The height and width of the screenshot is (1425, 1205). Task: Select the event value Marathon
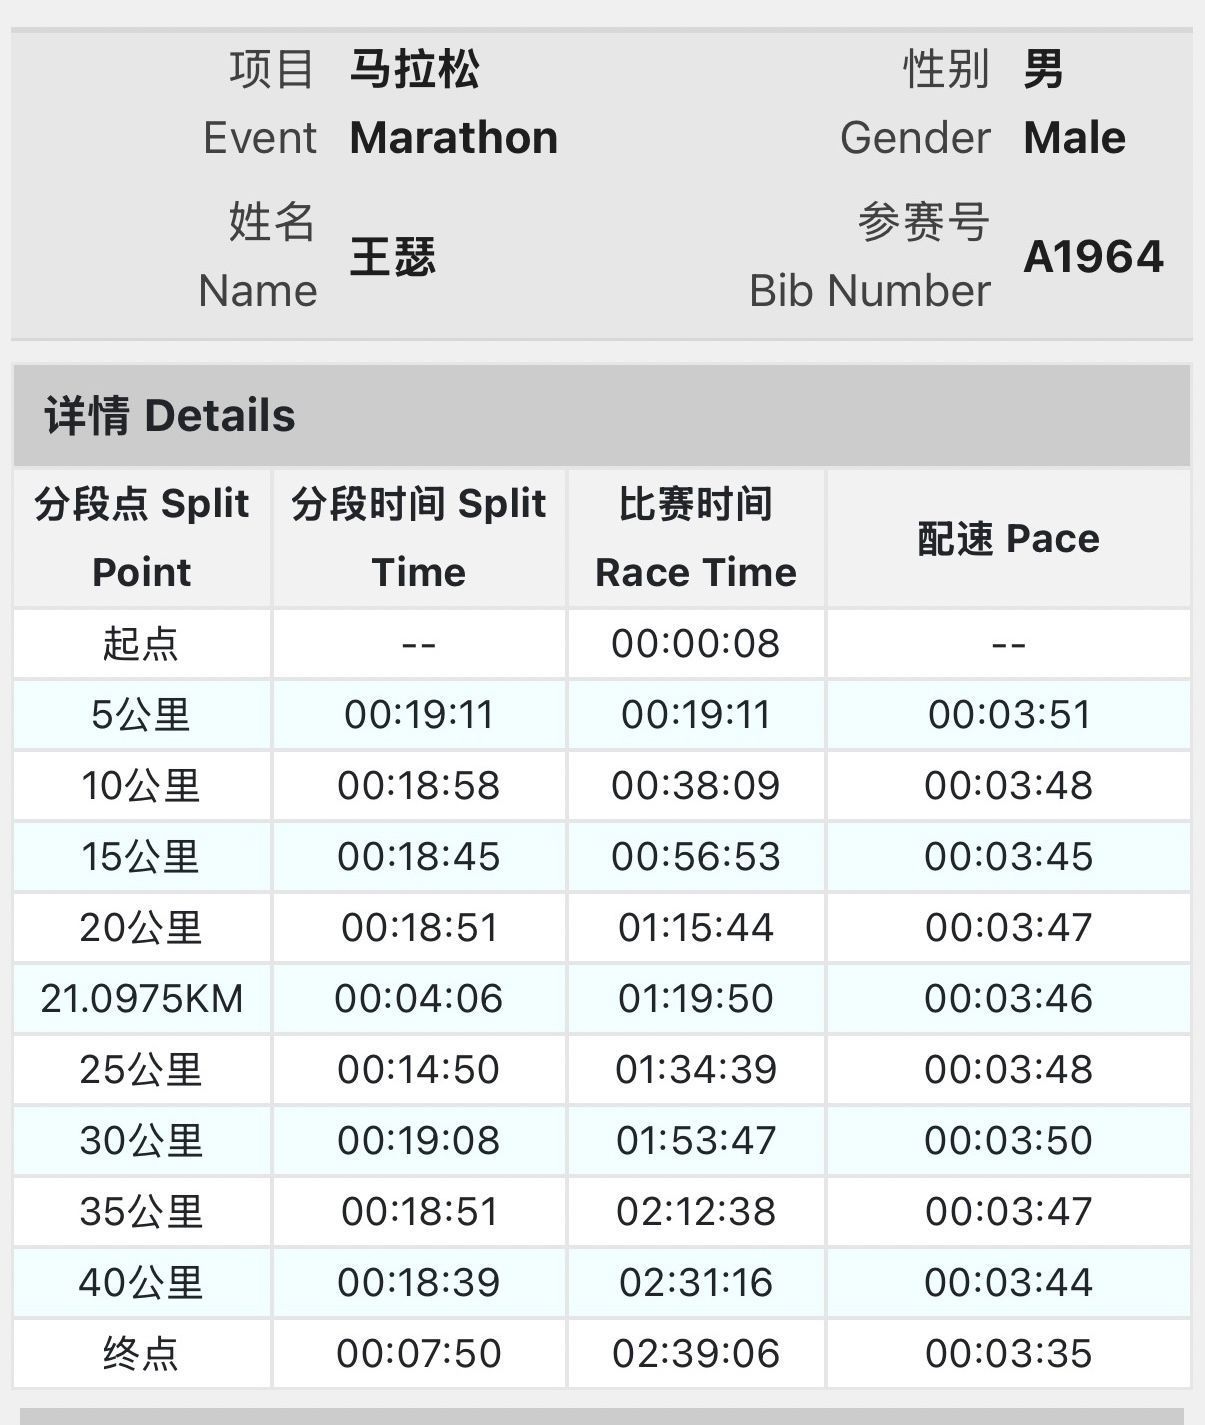pos(454,138)
